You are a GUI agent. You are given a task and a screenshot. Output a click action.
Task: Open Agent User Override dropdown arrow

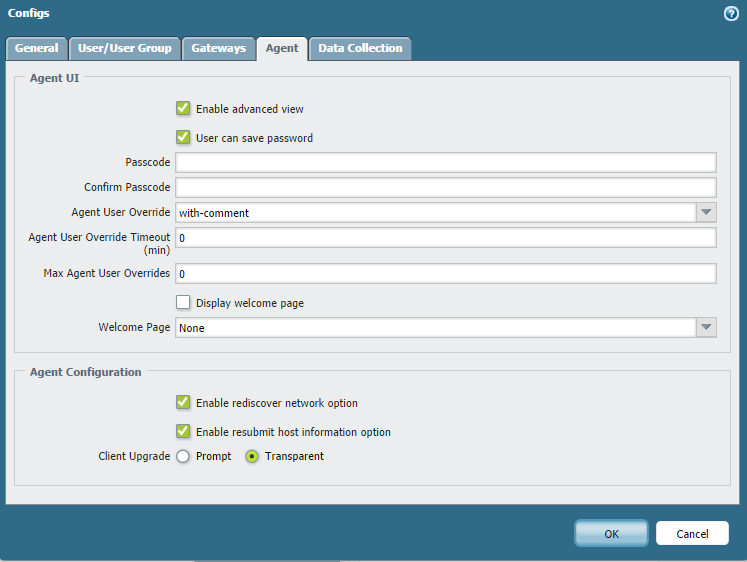tap(706, 212)
